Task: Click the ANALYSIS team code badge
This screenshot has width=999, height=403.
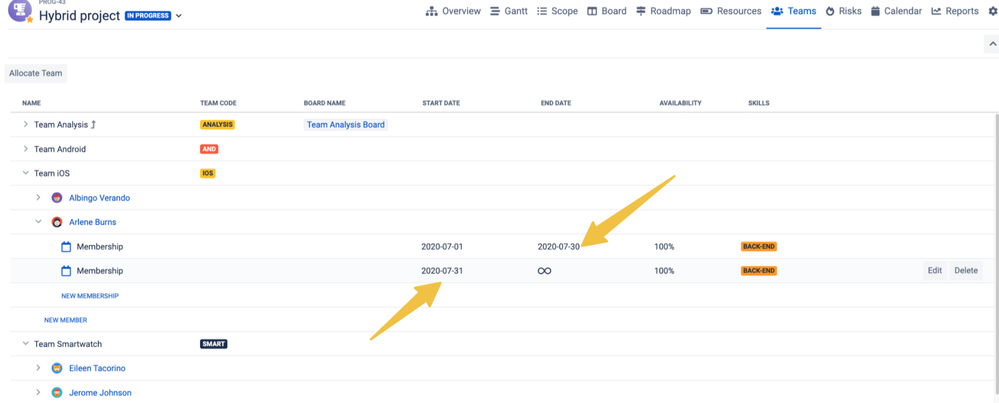Action: point(217,125)
